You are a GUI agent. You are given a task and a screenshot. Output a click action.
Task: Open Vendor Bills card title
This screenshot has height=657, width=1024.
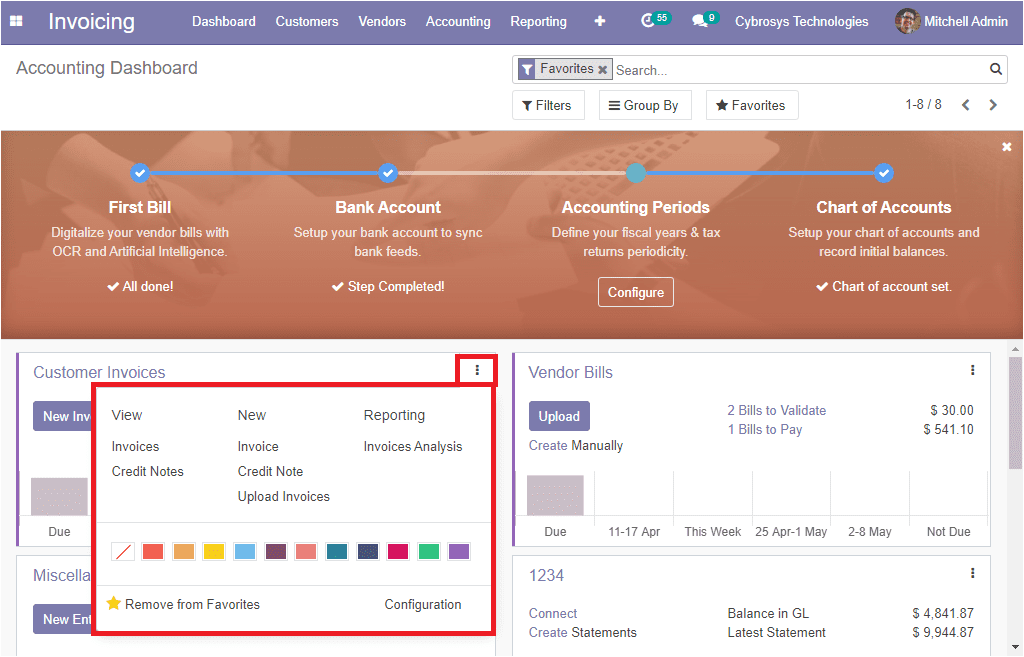(570, 372)
